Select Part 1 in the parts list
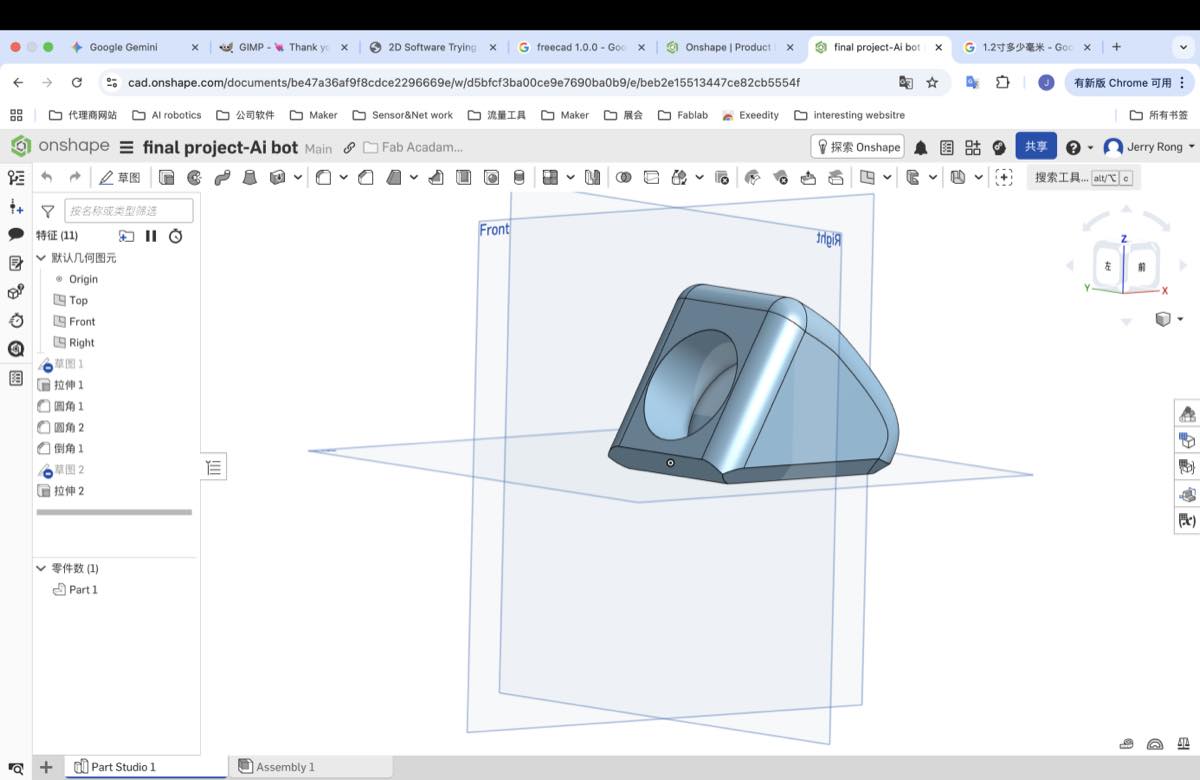This screenshot has height=780, width=1200. (83, 590)
